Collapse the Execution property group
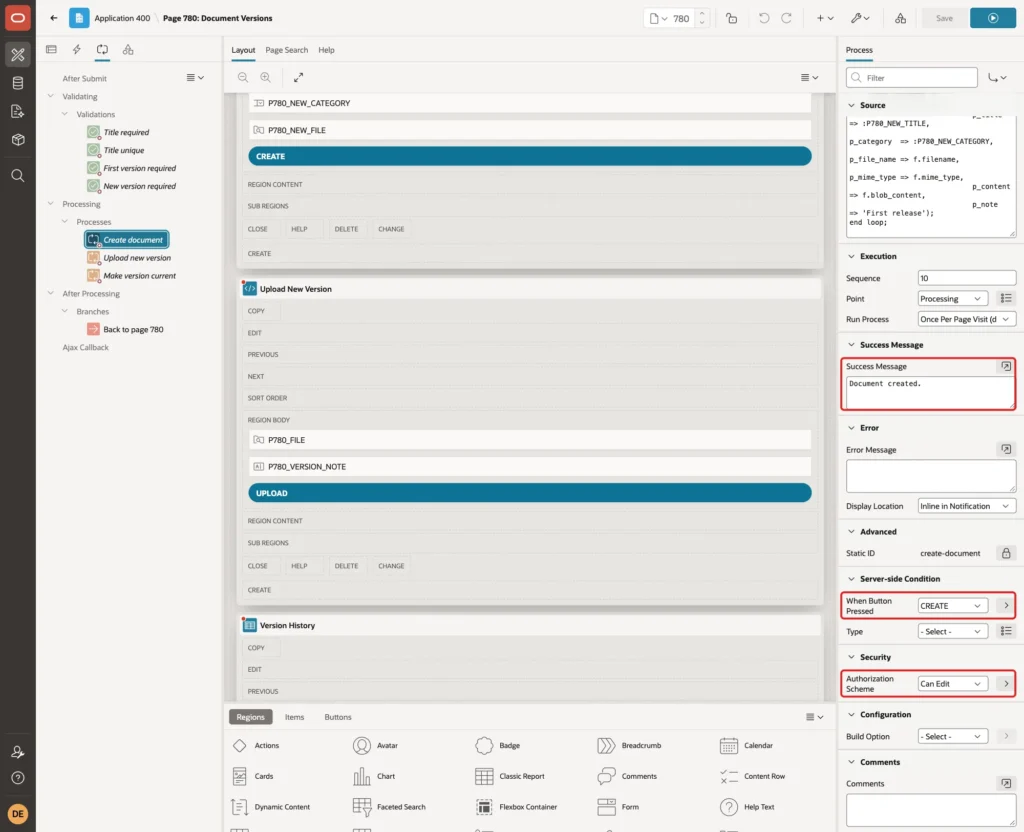Viewport: 1024px width, 832px height. pos(851,256)
